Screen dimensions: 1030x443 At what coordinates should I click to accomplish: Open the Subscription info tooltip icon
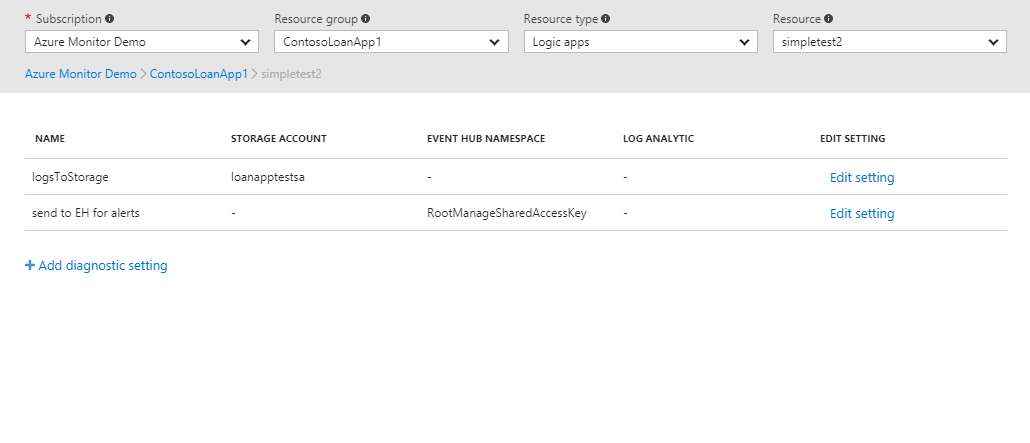point(110,18)
